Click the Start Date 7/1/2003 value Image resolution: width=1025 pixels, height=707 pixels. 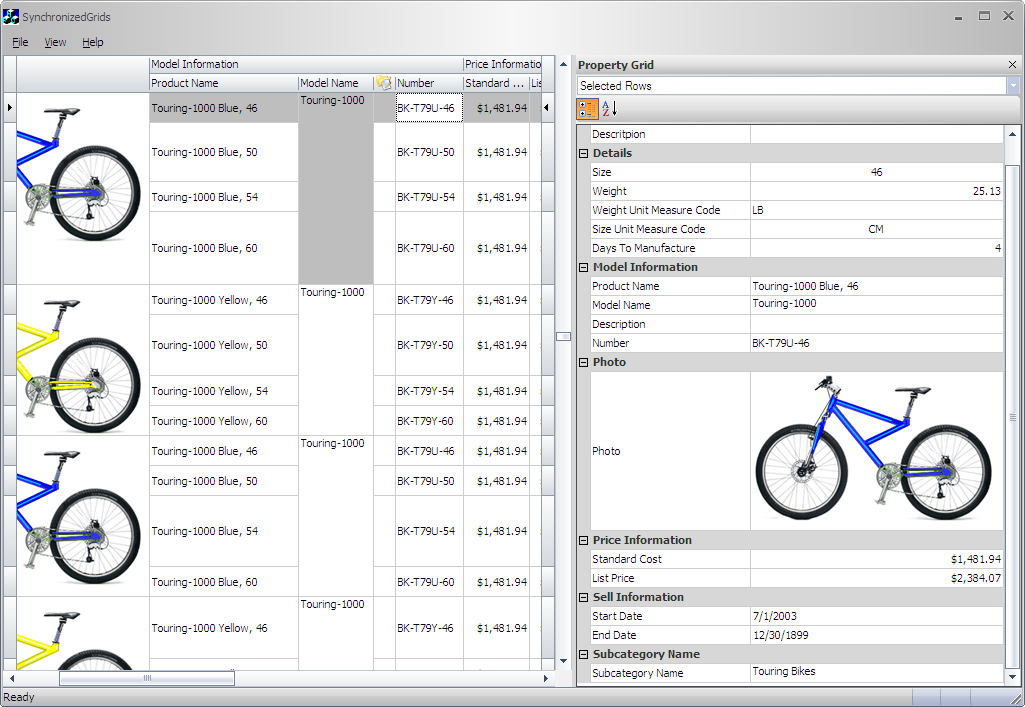[877, 616]
